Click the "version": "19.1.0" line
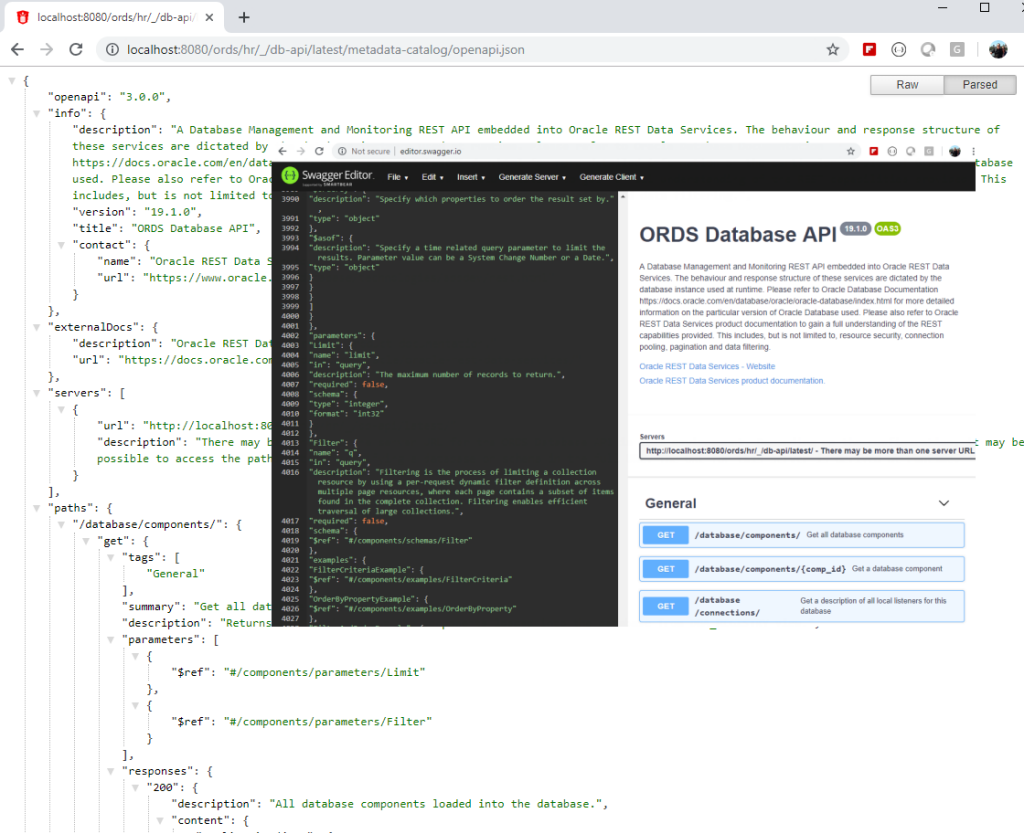 coord(137,212)
